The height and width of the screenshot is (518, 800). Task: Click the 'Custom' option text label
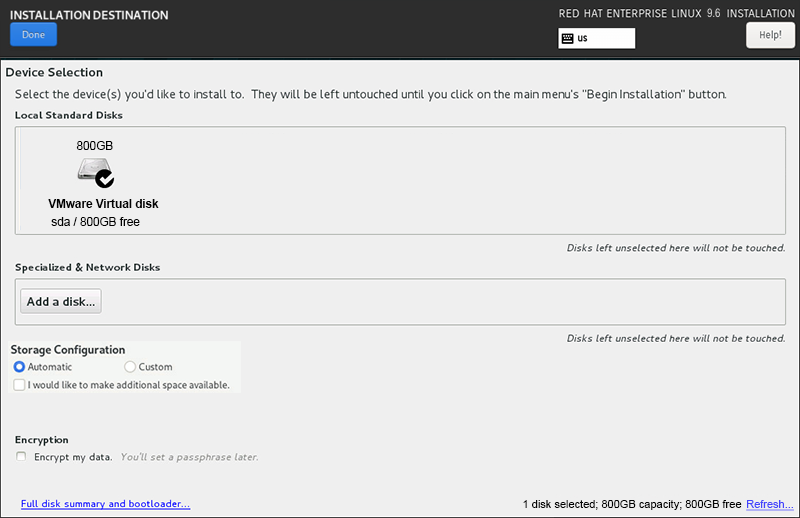click(x=155, y=367)
